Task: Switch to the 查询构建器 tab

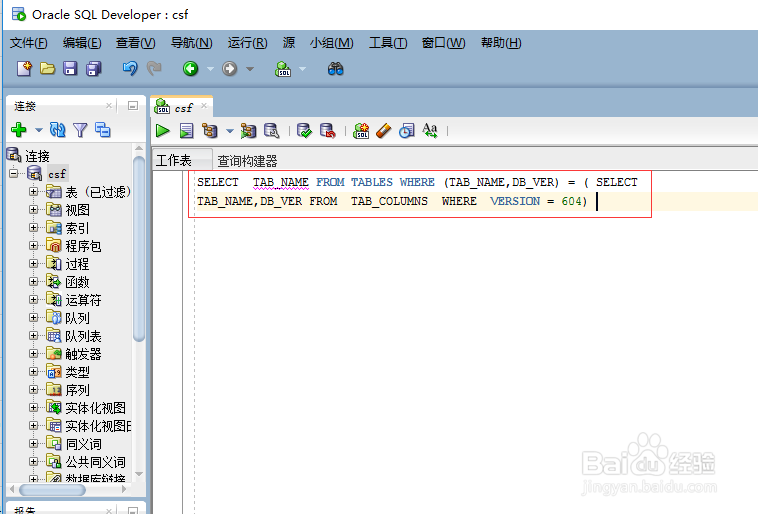Action: click(x=247, y=161)
